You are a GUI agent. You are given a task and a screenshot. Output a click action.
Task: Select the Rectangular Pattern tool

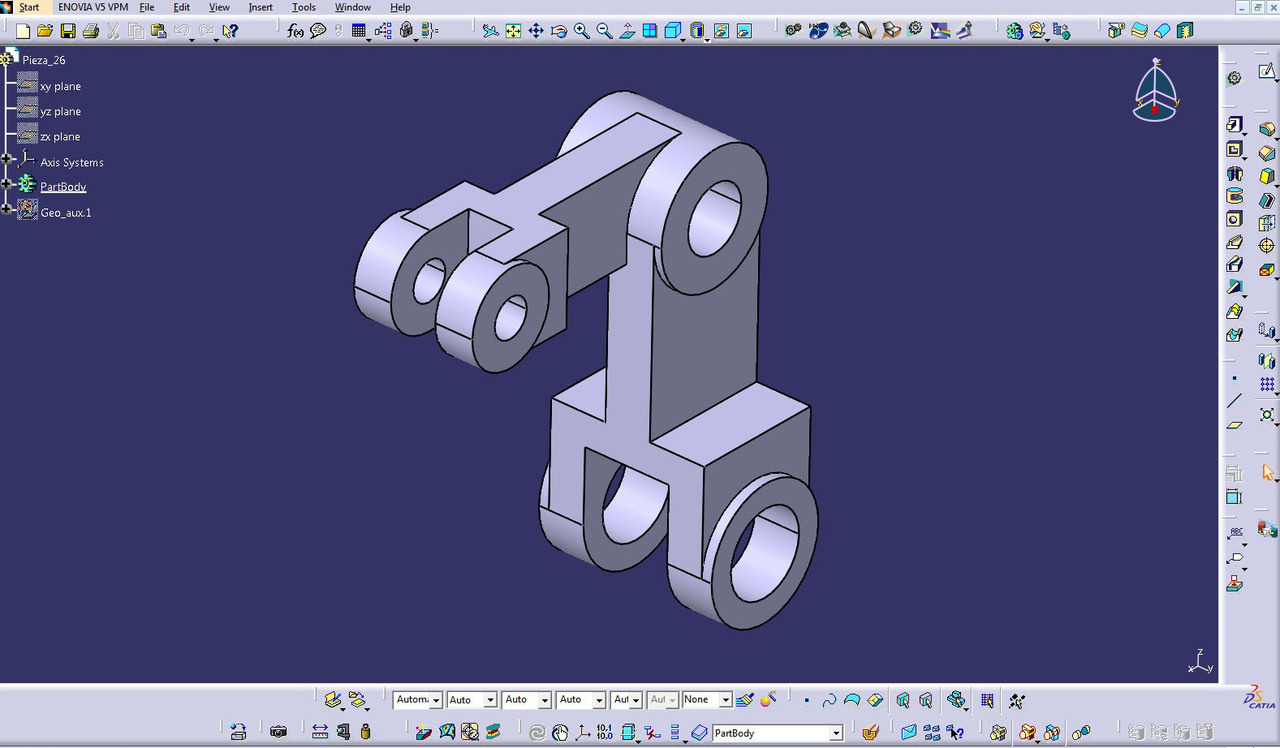[x=1267, y=384]
